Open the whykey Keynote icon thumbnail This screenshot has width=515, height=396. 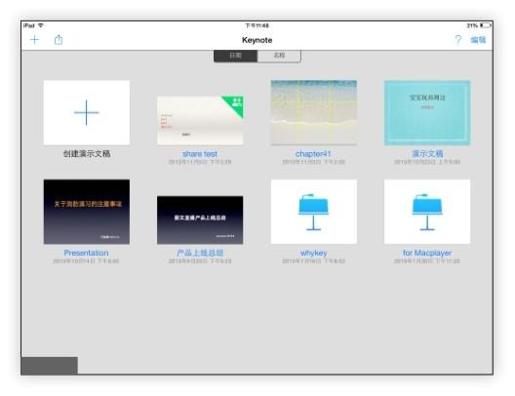pos(314,212)
